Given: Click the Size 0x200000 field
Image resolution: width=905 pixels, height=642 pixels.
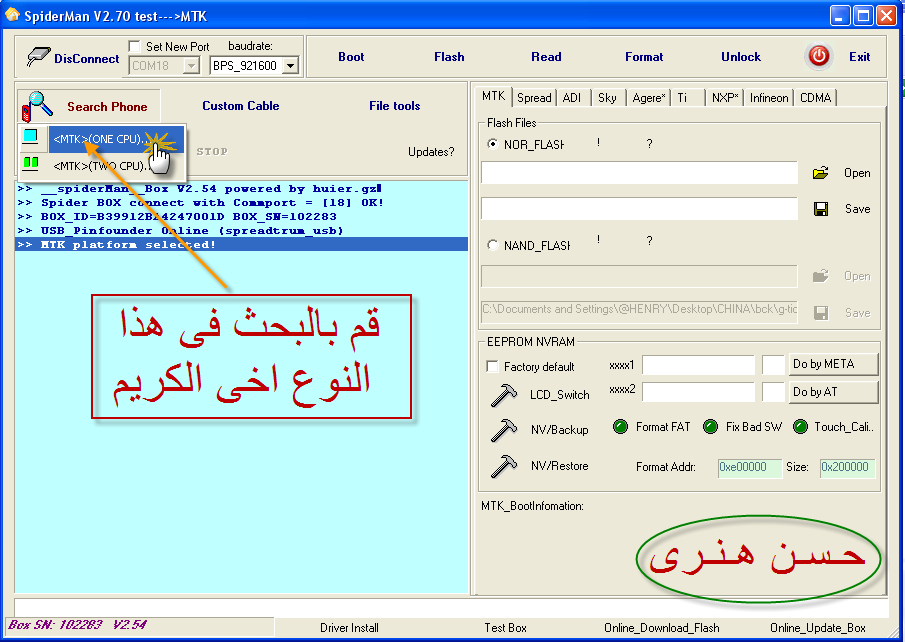Looking at the screenshot, I should tap(848, 467).
